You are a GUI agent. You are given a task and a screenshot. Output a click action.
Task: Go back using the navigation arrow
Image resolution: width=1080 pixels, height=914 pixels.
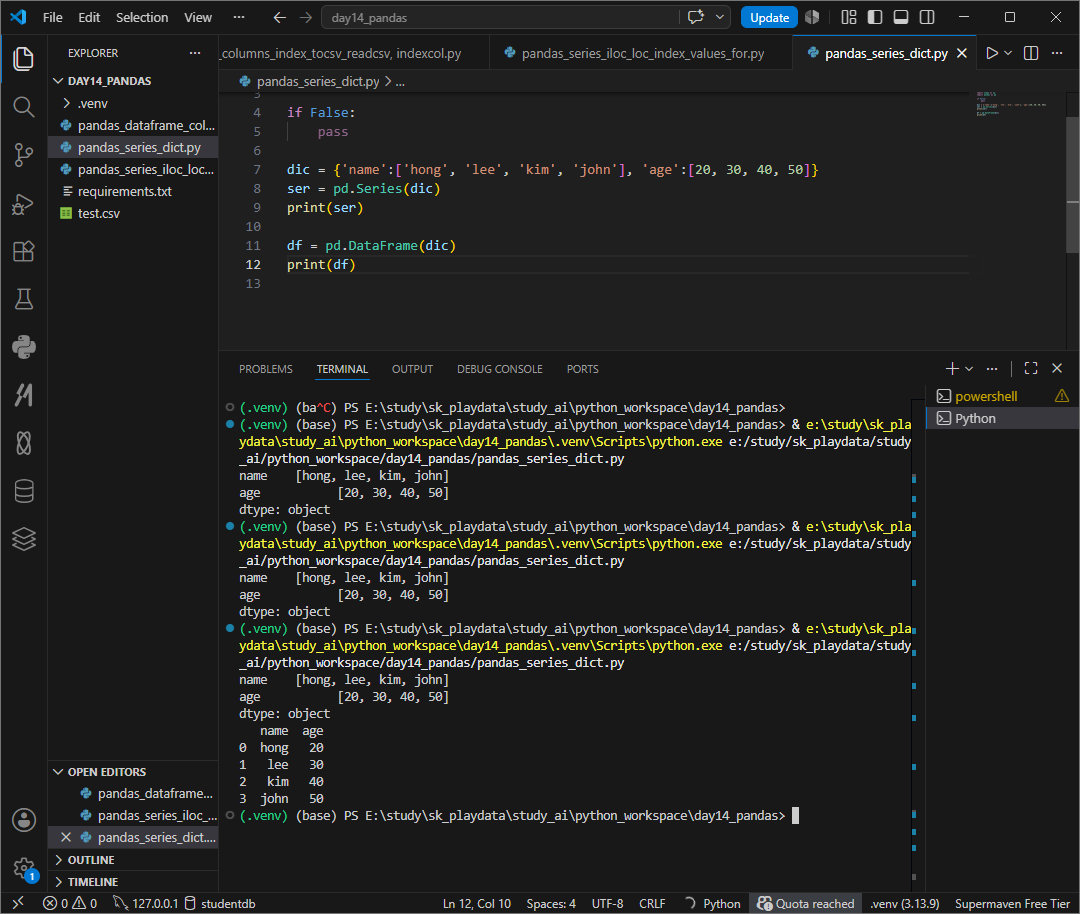[280, 17]
